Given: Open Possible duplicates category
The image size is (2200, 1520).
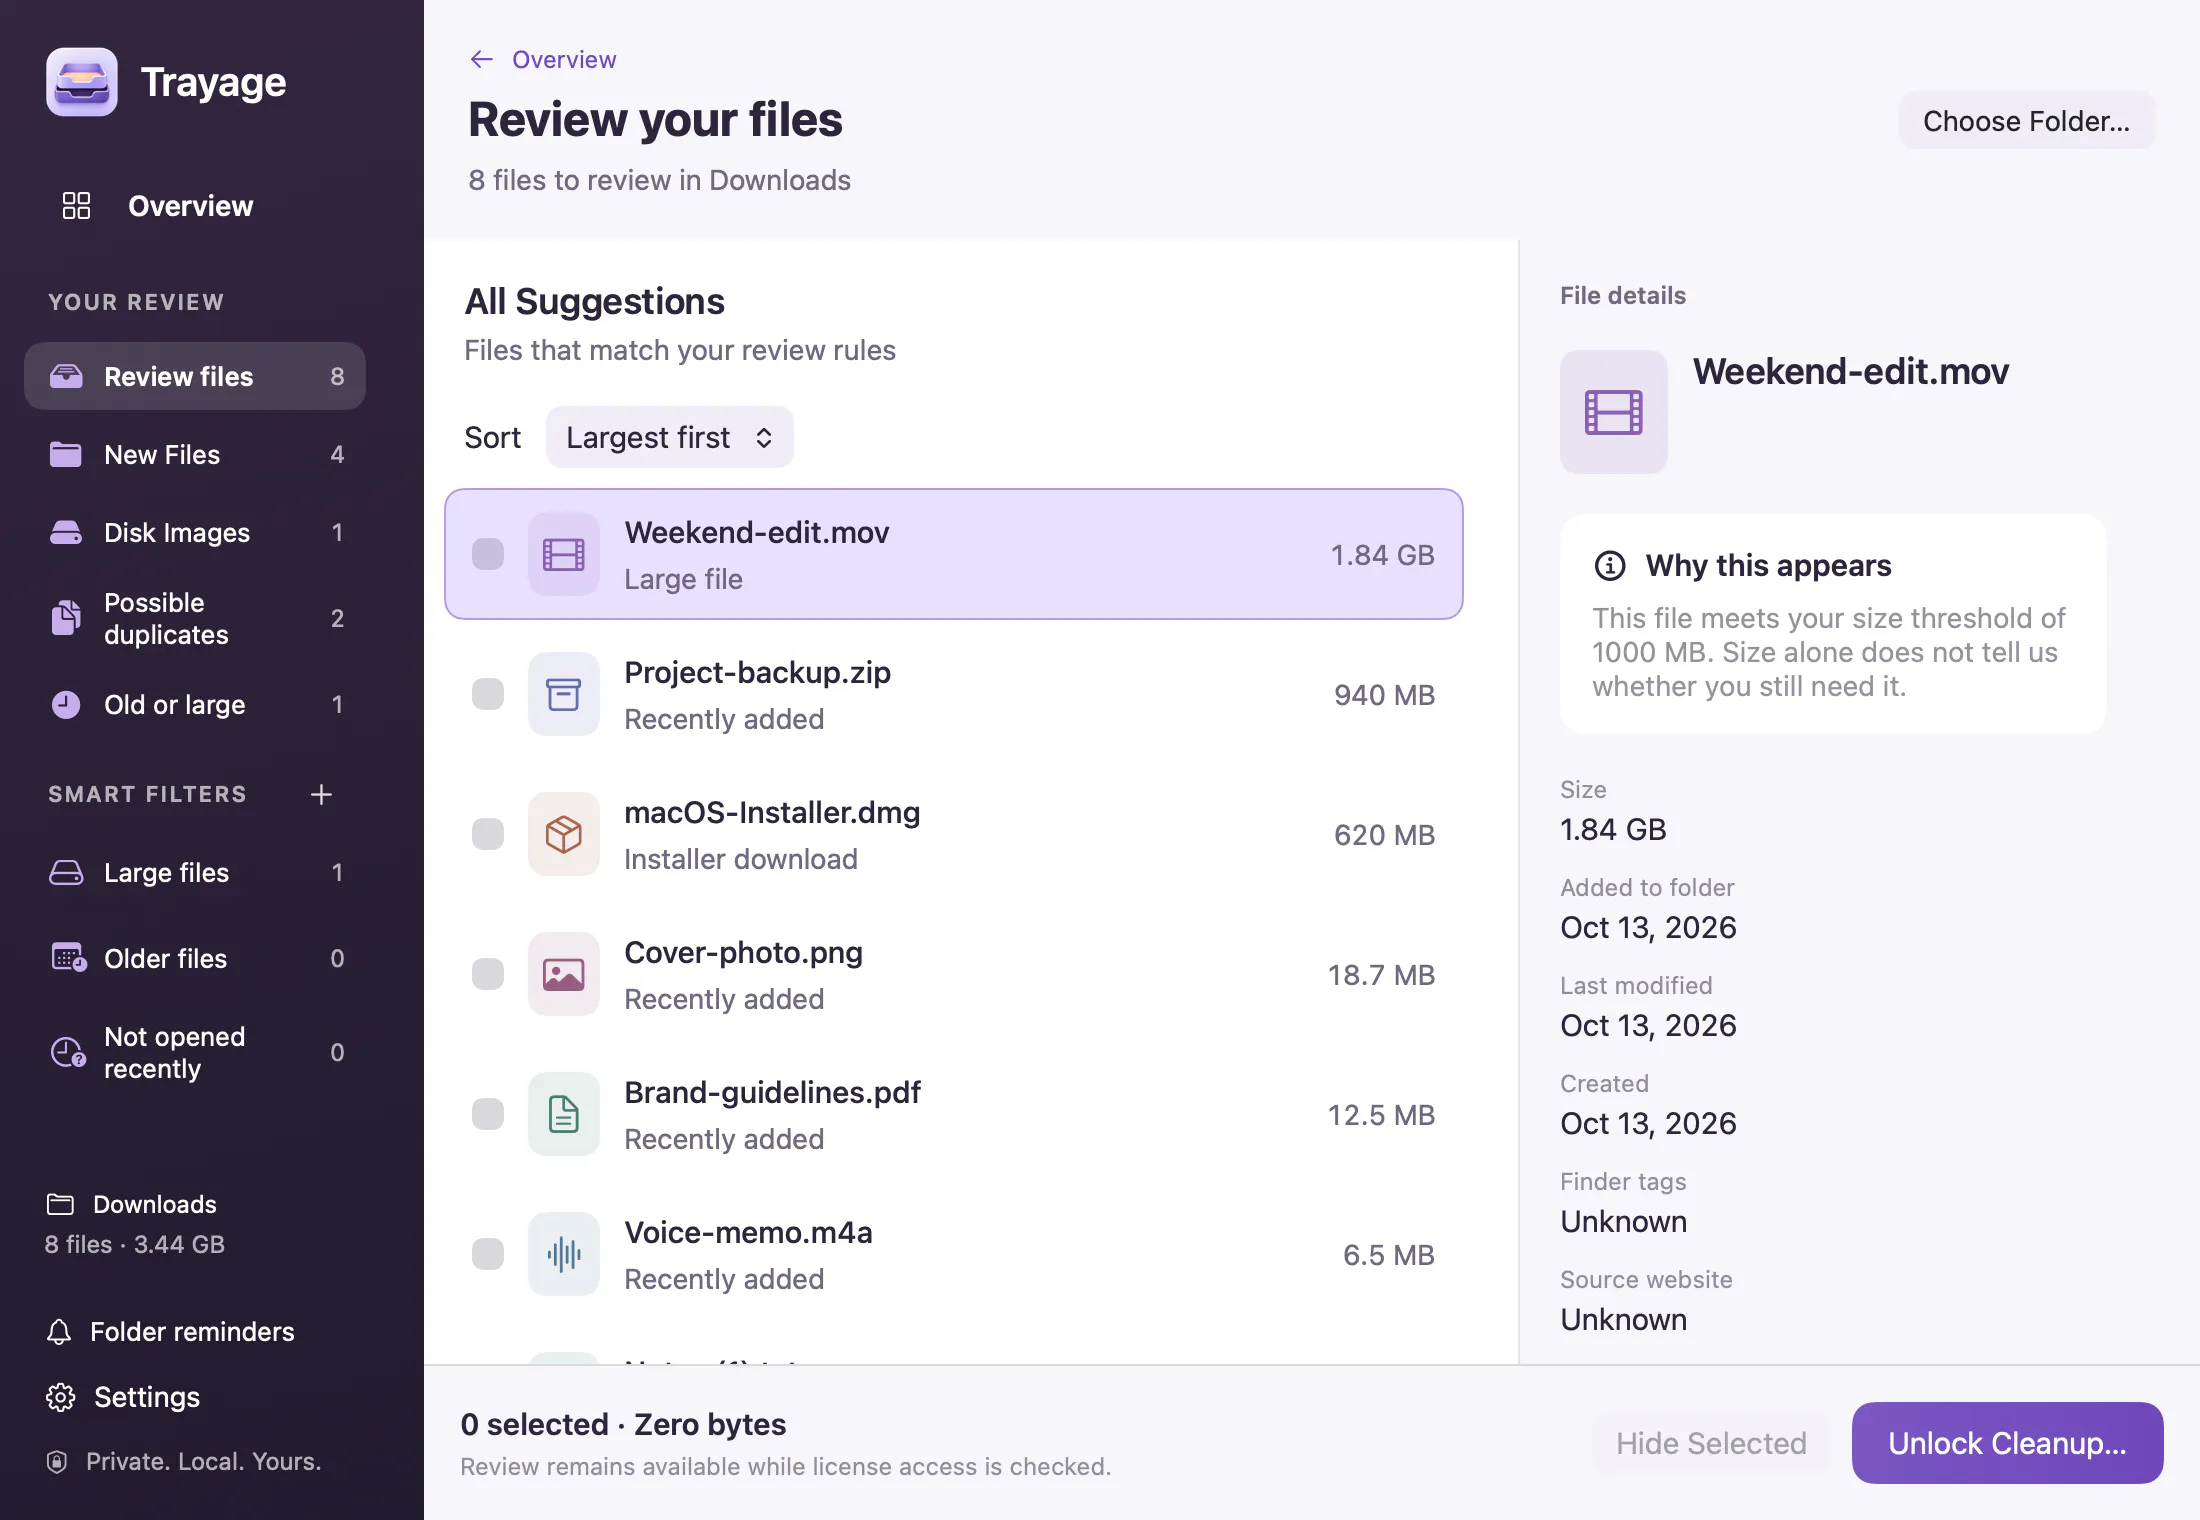Looking at the screenshot, I should [195, 618].
